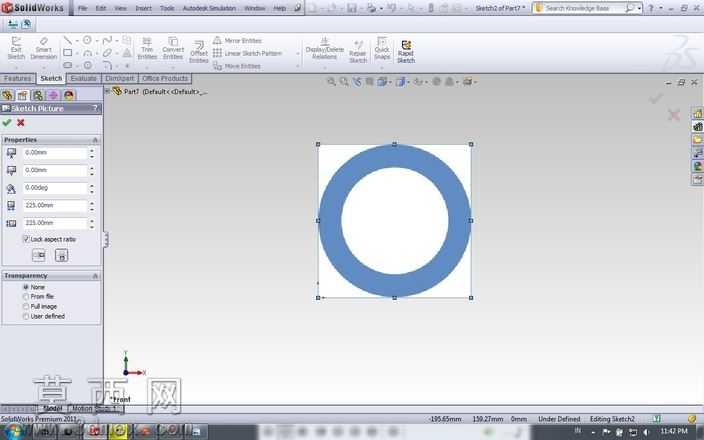Open the Quick Snaps tool
This screenshot has width=704, height=440.
click(x=382, y=49)
